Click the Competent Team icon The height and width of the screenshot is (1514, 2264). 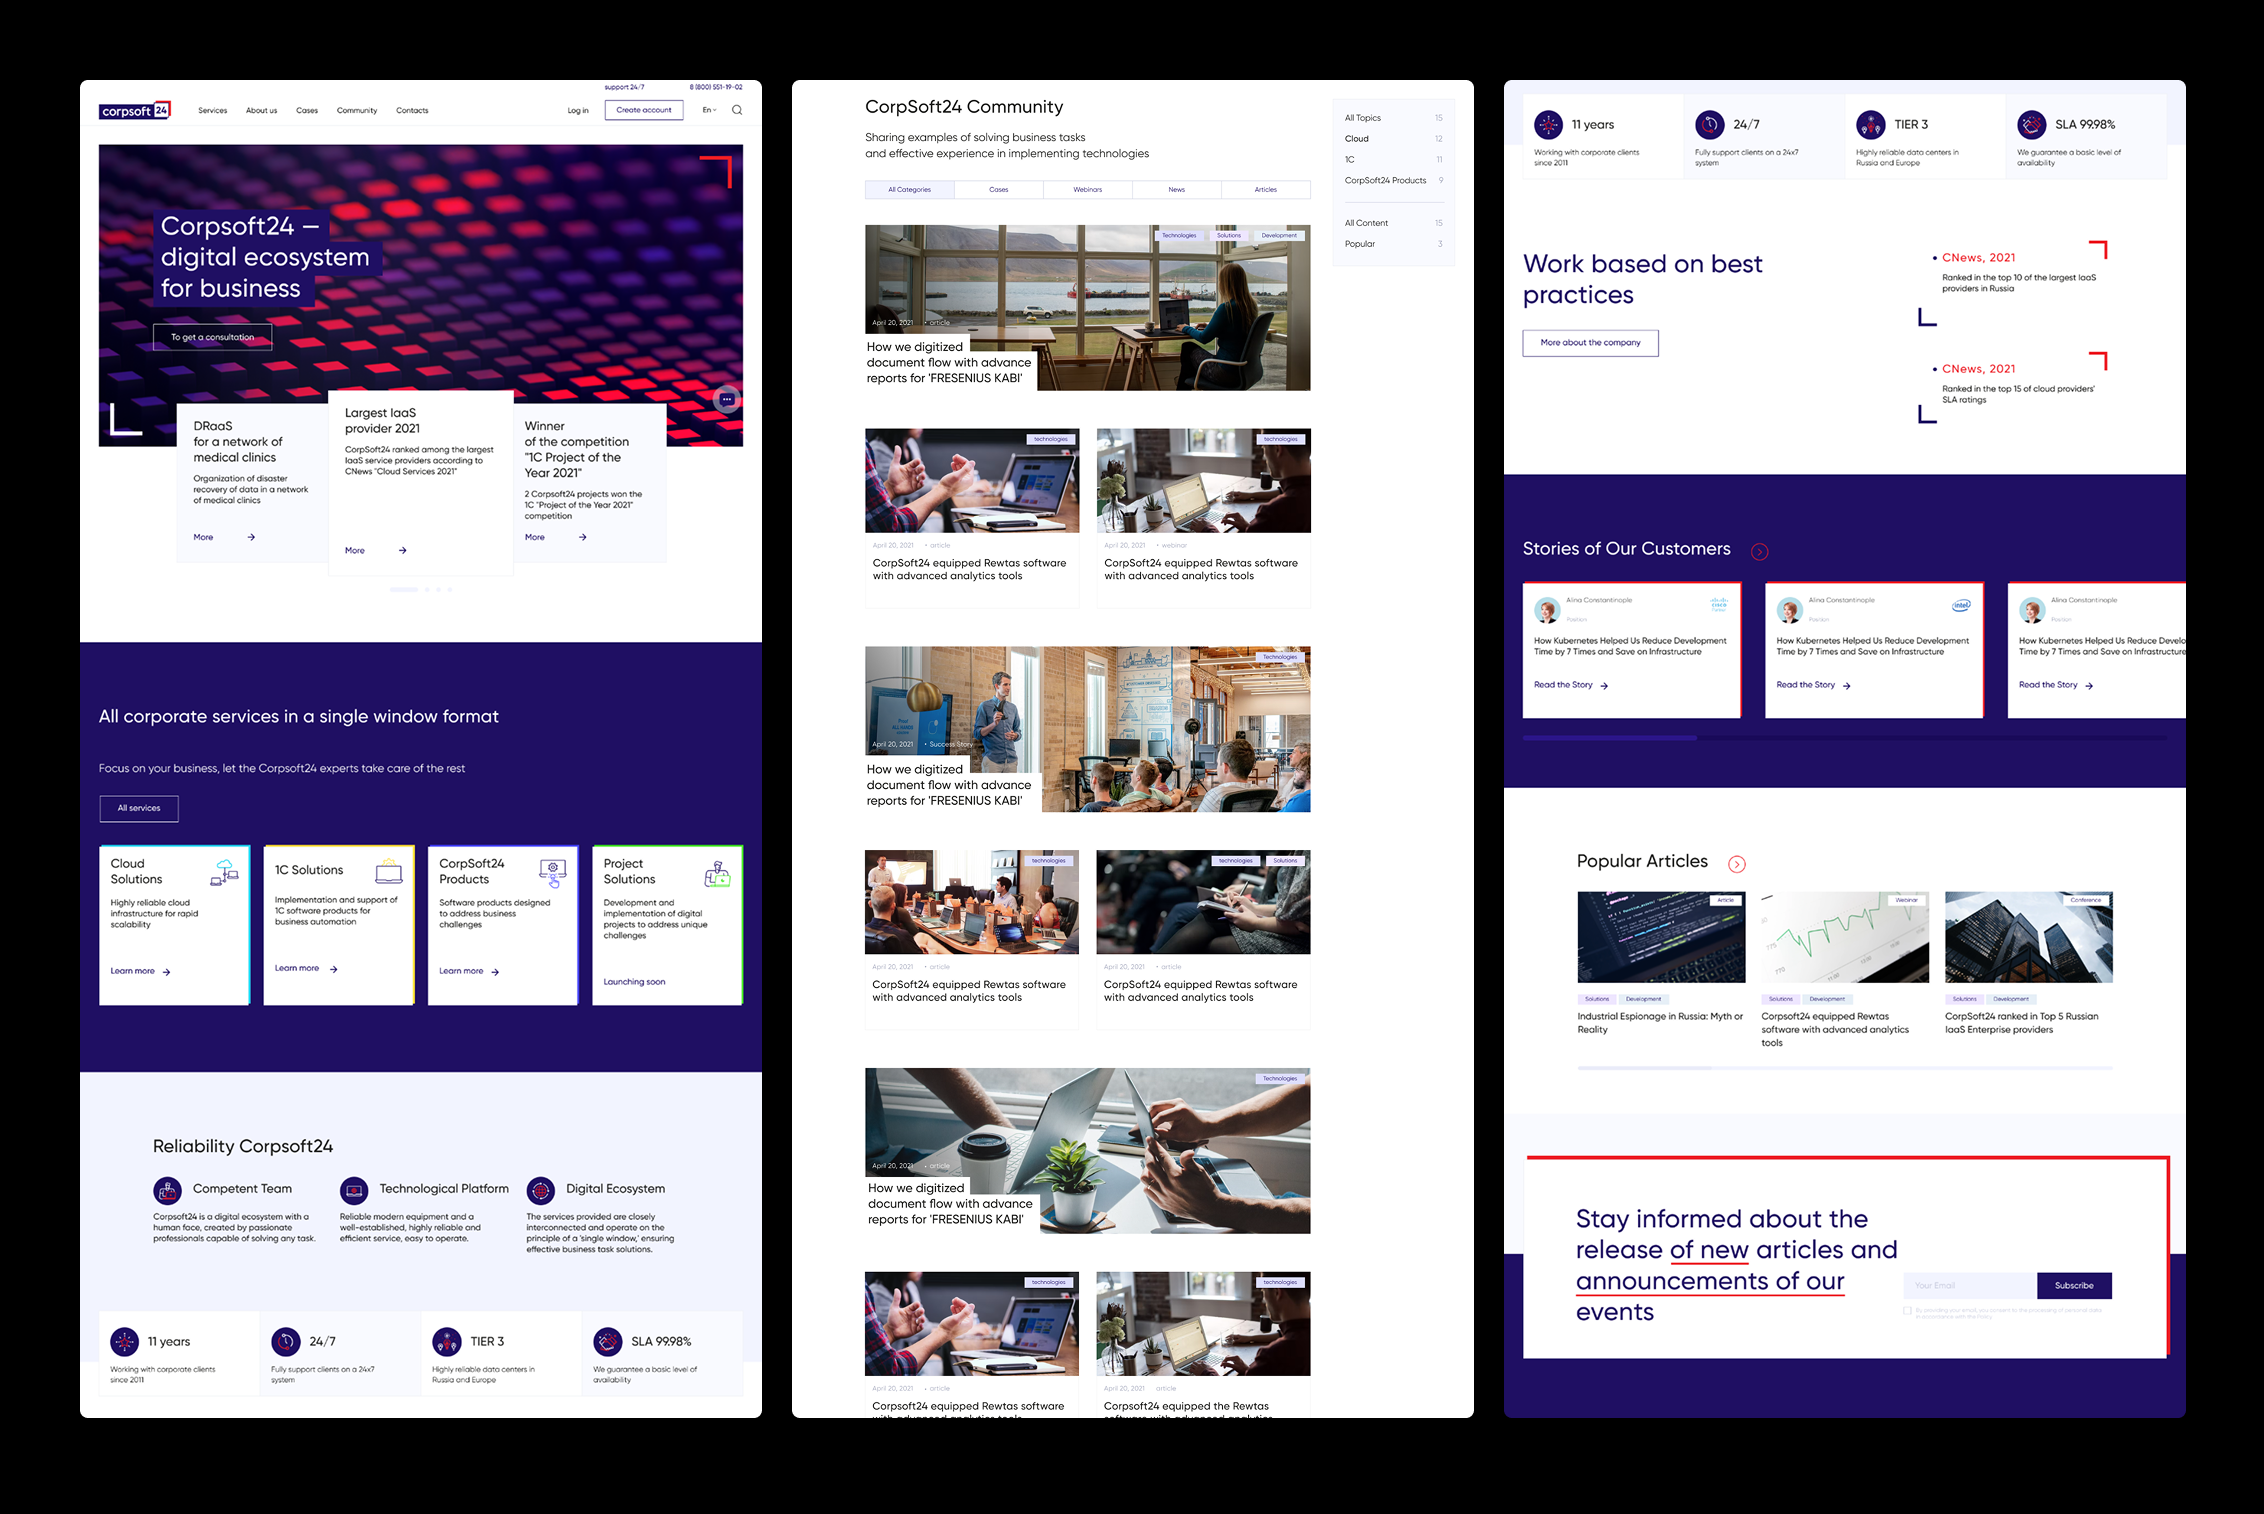coord(167,1190)
